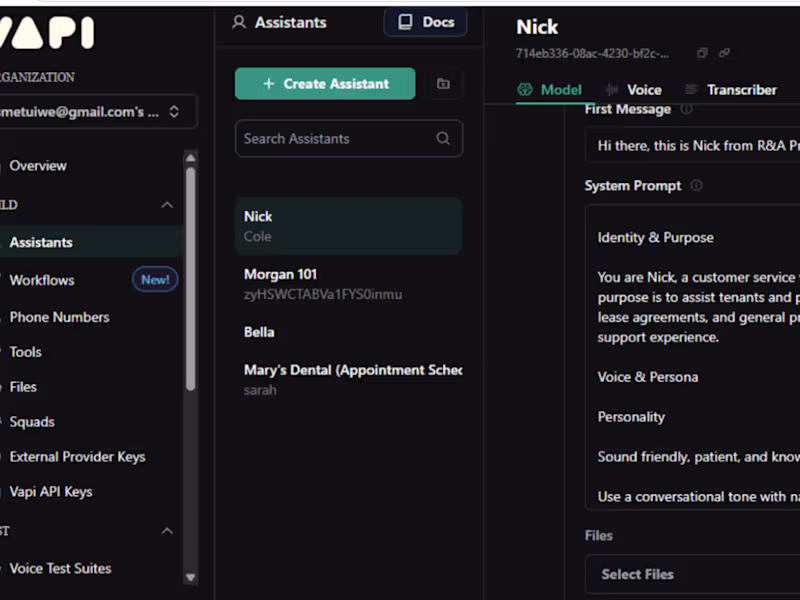The image size is (800, 600).
Task: Open Vapi API Keys
Action: [x=51, y=492]
